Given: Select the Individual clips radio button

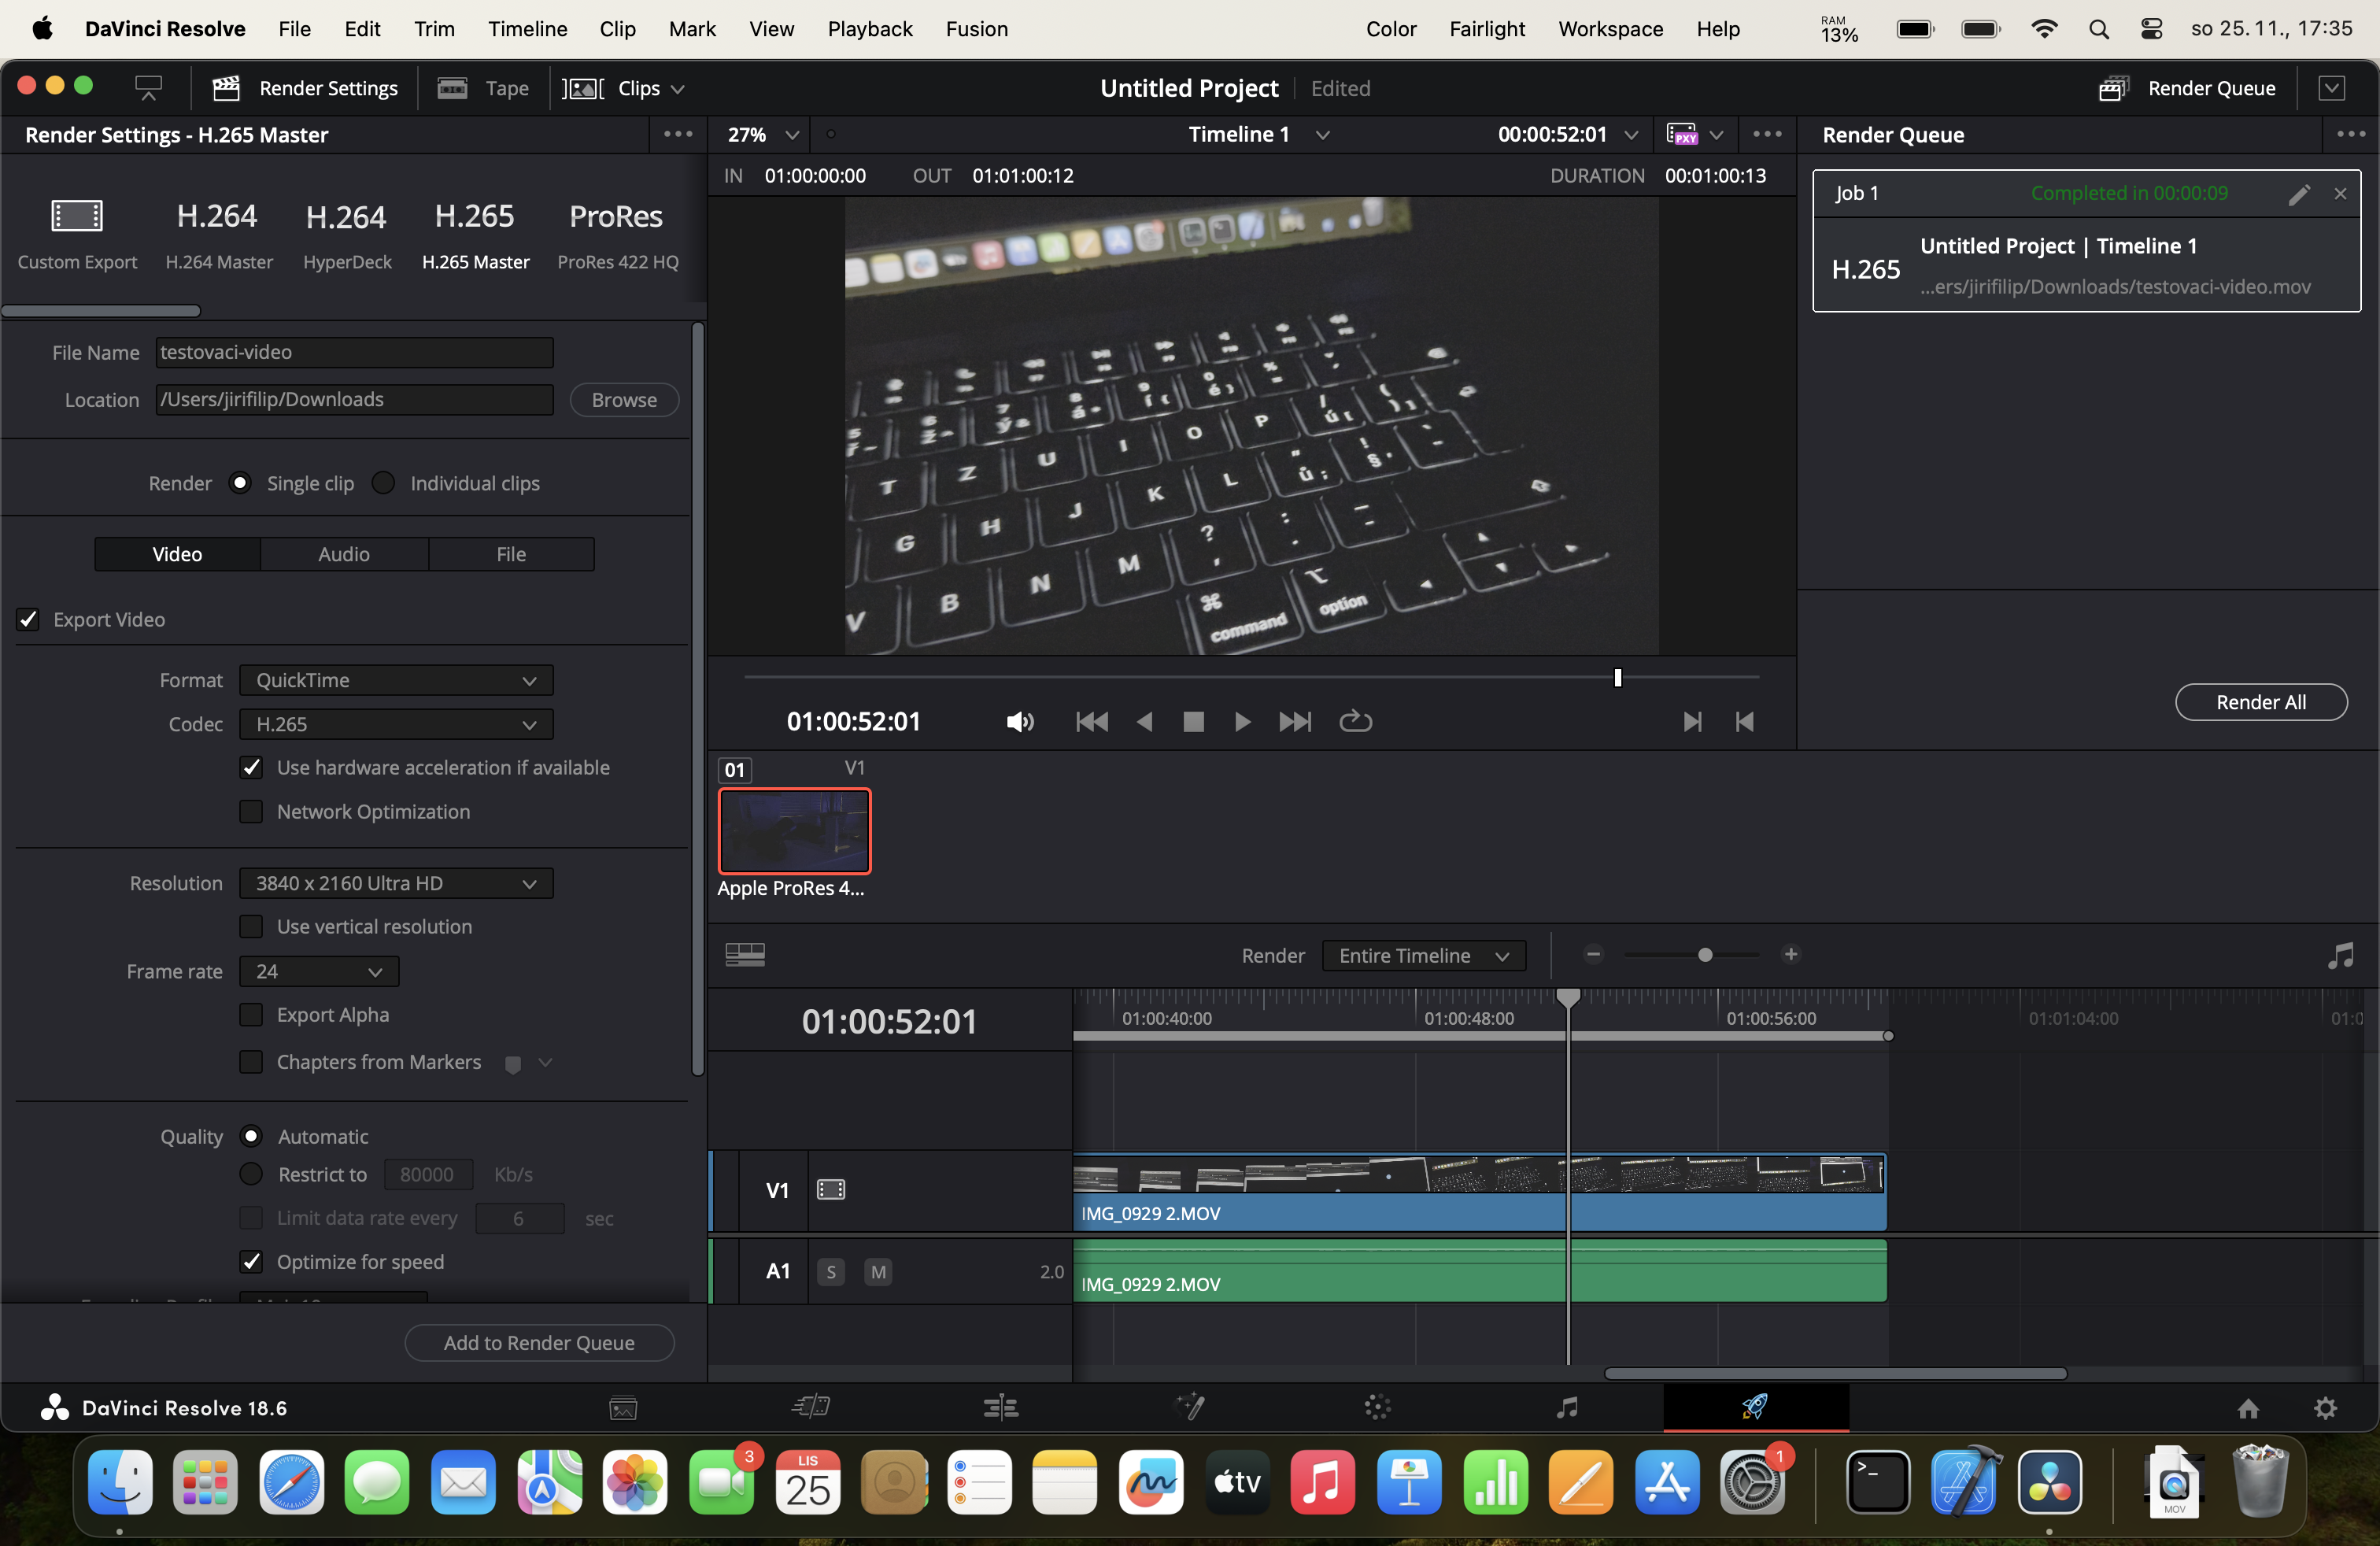Looking at the screenshot, I should [383, 483].
